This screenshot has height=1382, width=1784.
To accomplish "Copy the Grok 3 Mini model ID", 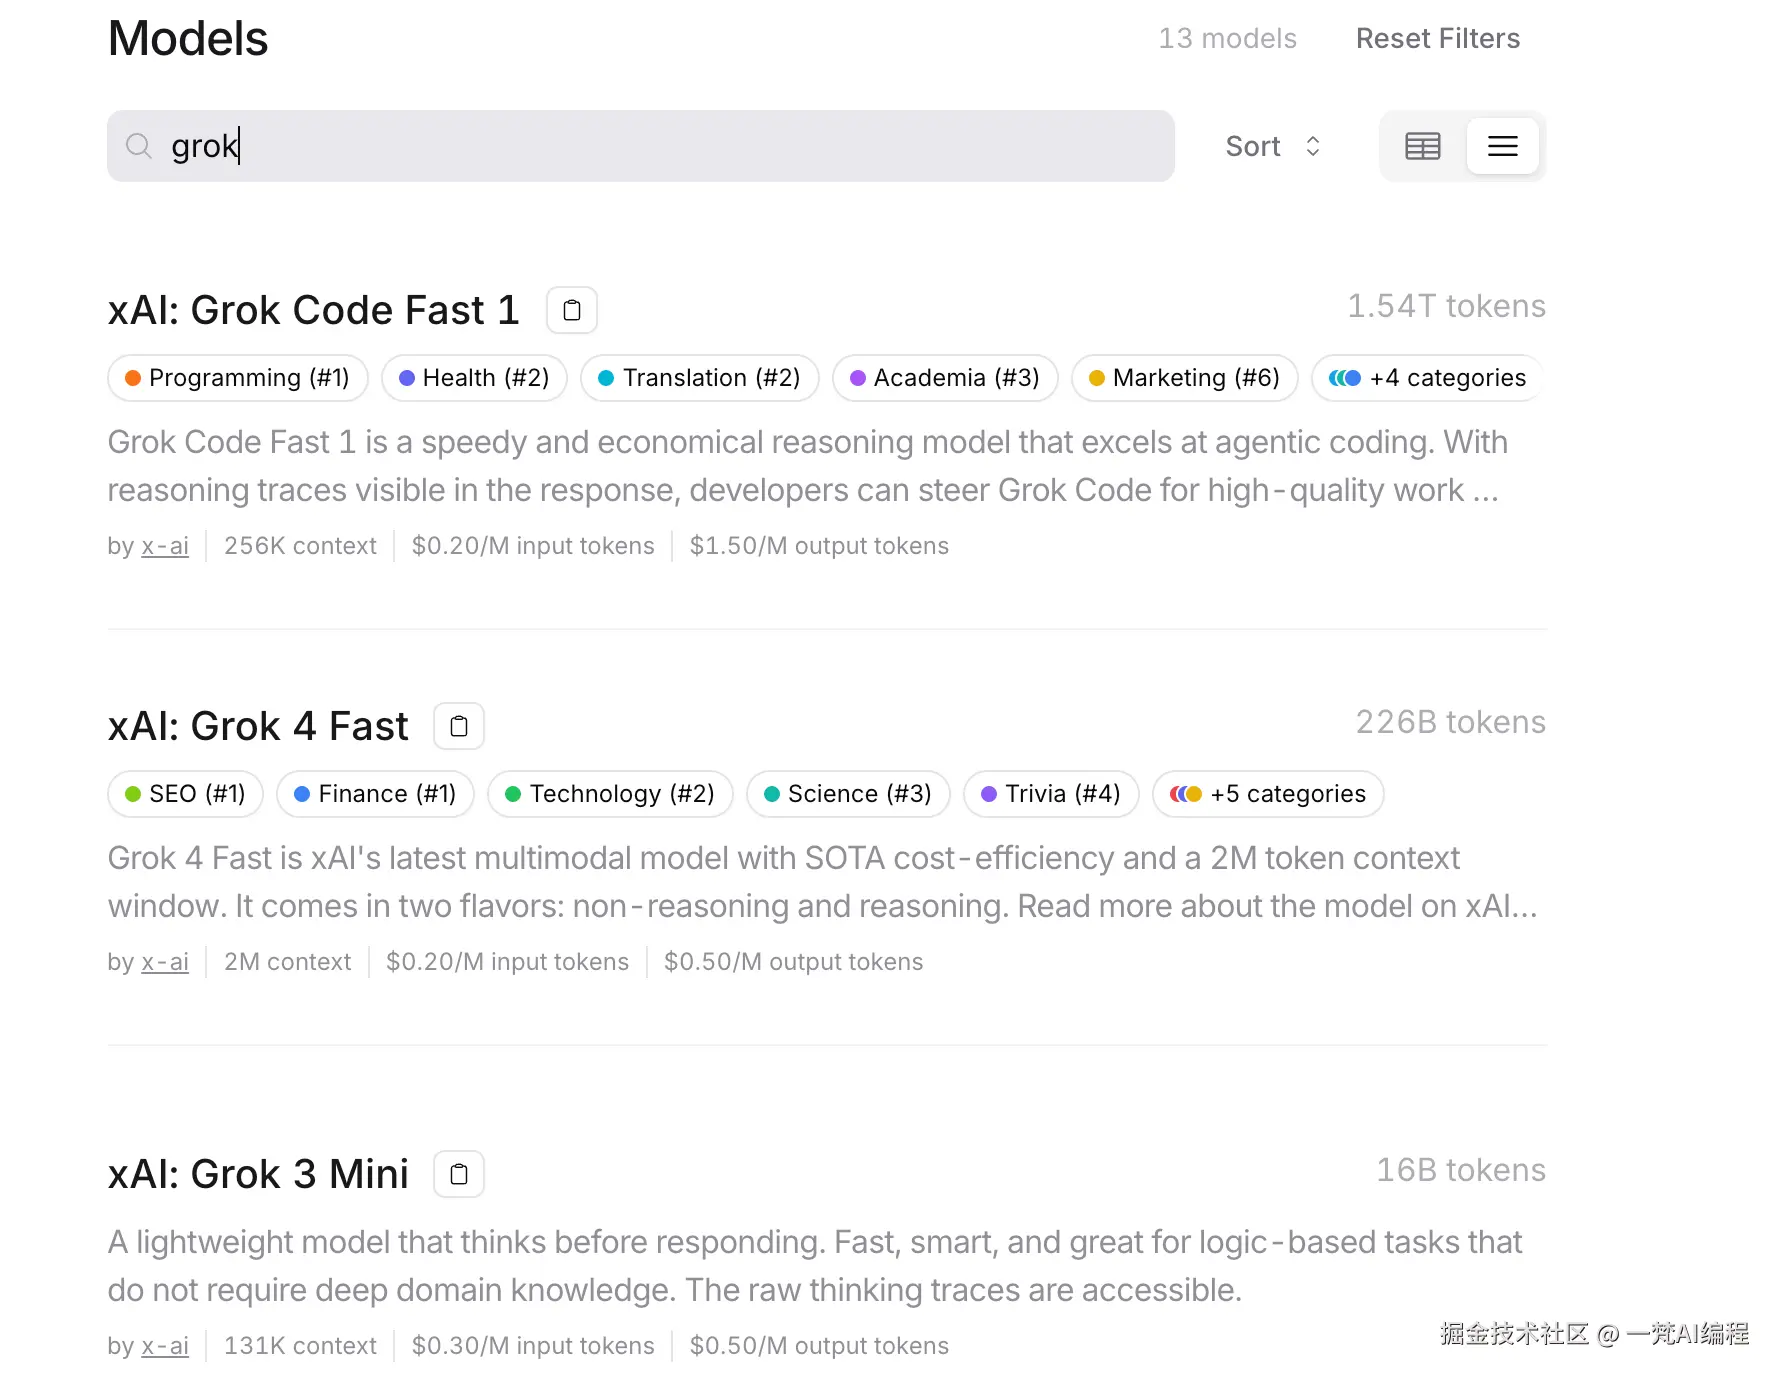I will tap(459, 1174).
